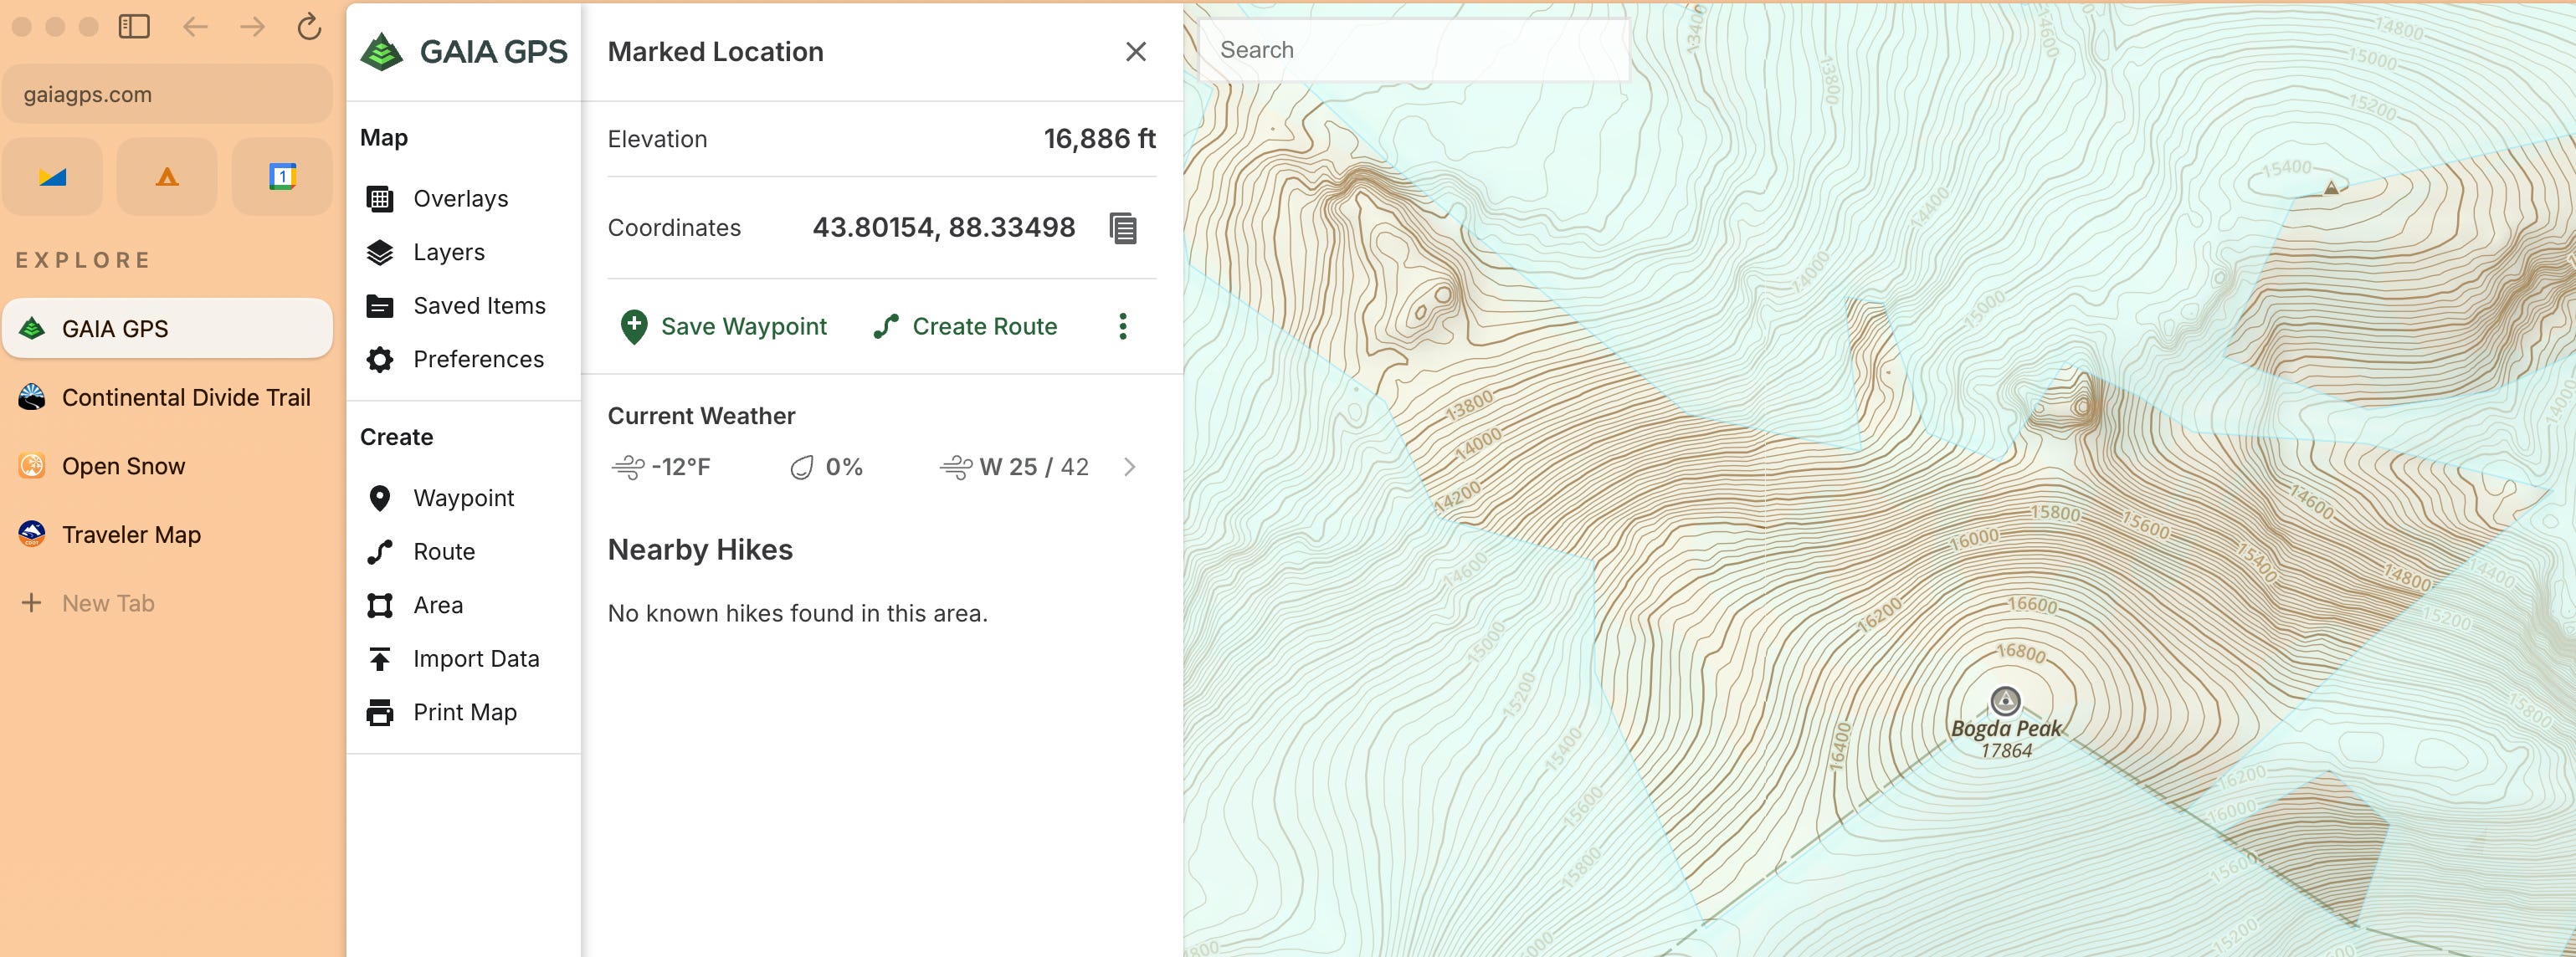
Task: Start creating a Route from the sidebar
Action: pyautogui.click(x=463, y=552)
